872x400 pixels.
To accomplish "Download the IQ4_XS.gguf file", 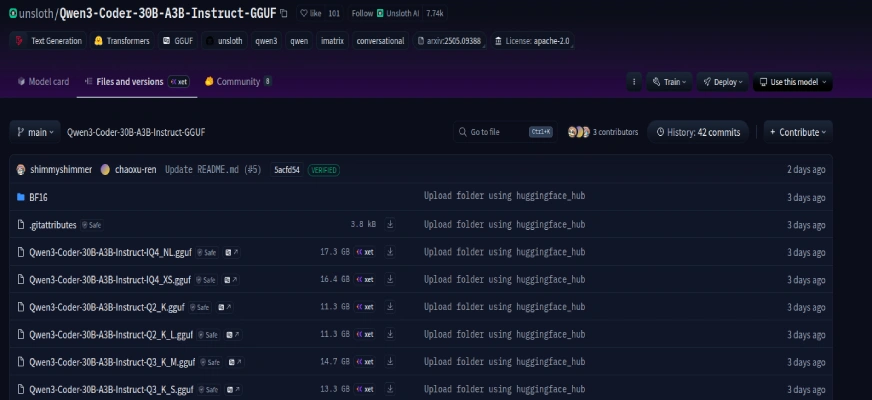I will point(390,279).
